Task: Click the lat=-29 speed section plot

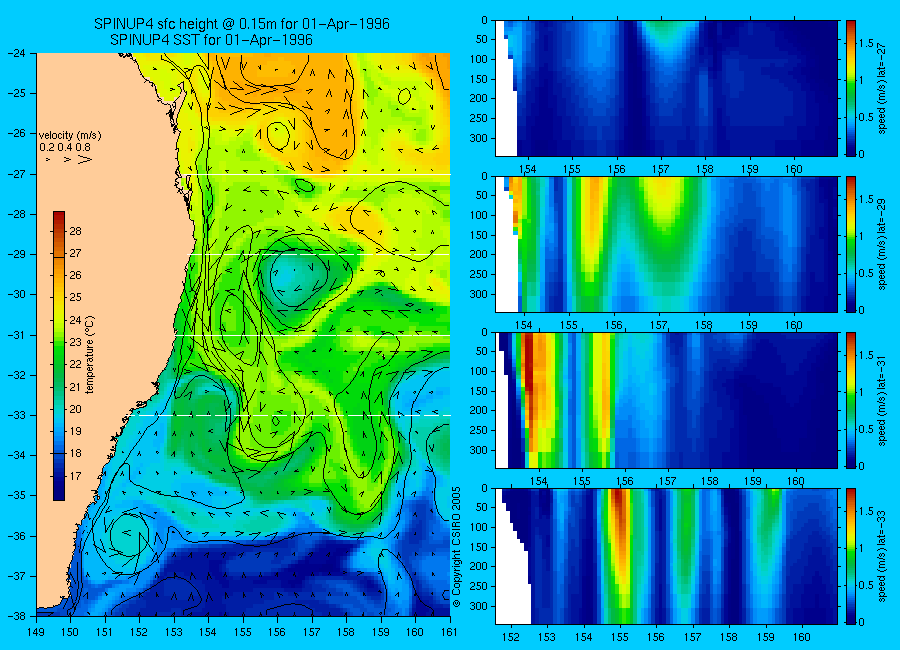Action: click(x=666, y=244)
